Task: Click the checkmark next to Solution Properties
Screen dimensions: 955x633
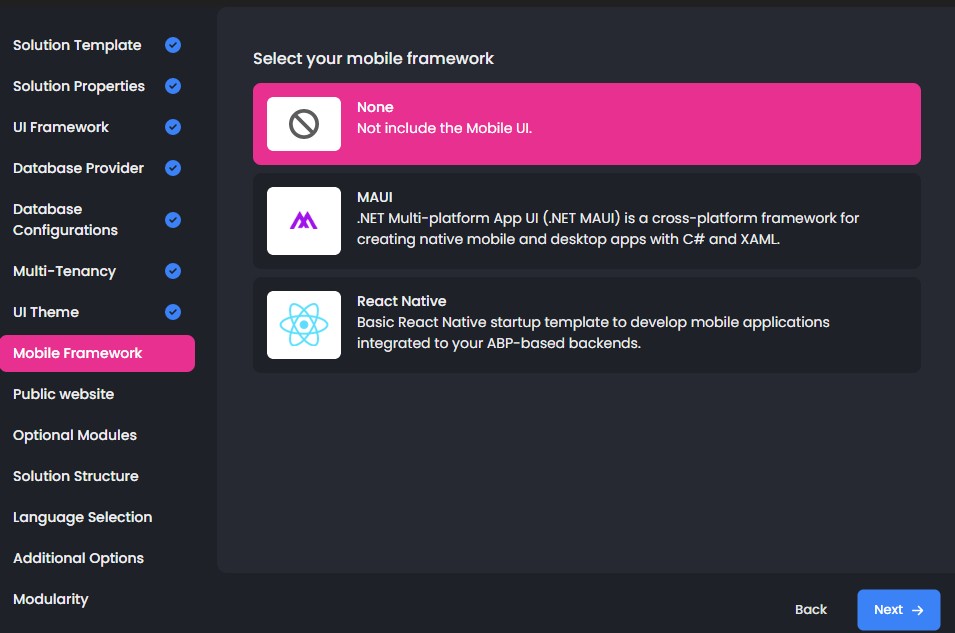Action: pyautogui.click(x=173, y=86)
